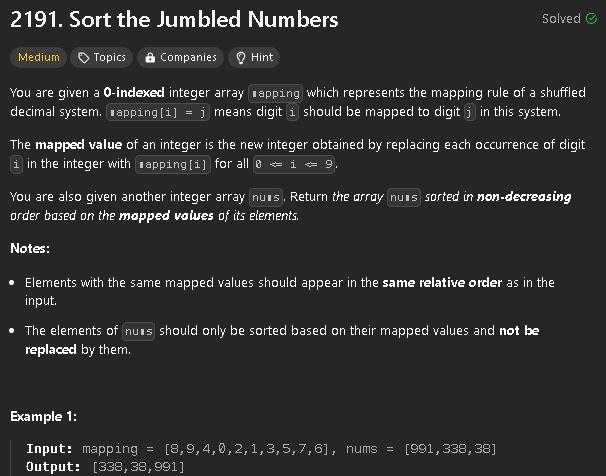The image size is (606, 476).
Task: Click the Output line [338,38,991]
Action: pos(105,467)
